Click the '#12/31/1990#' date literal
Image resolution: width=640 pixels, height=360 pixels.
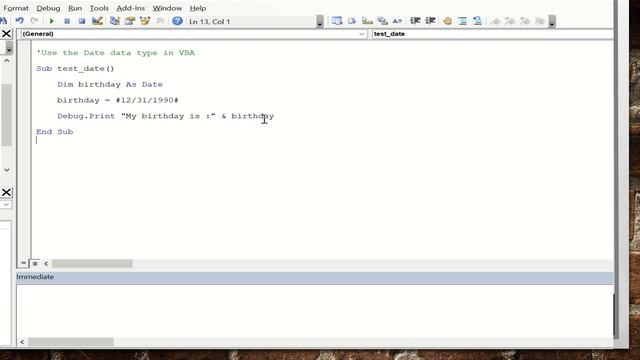(x=147, y=100)
